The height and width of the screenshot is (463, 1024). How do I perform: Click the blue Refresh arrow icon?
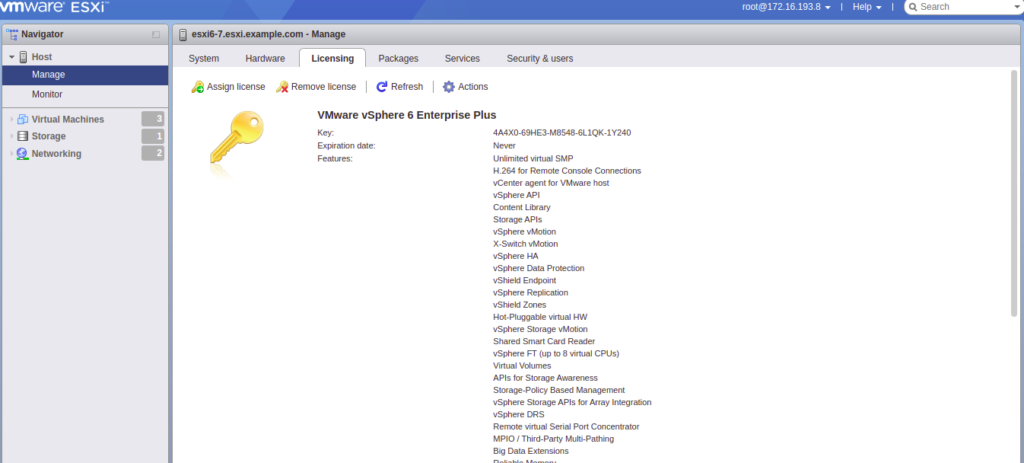(x=382, y=87)
